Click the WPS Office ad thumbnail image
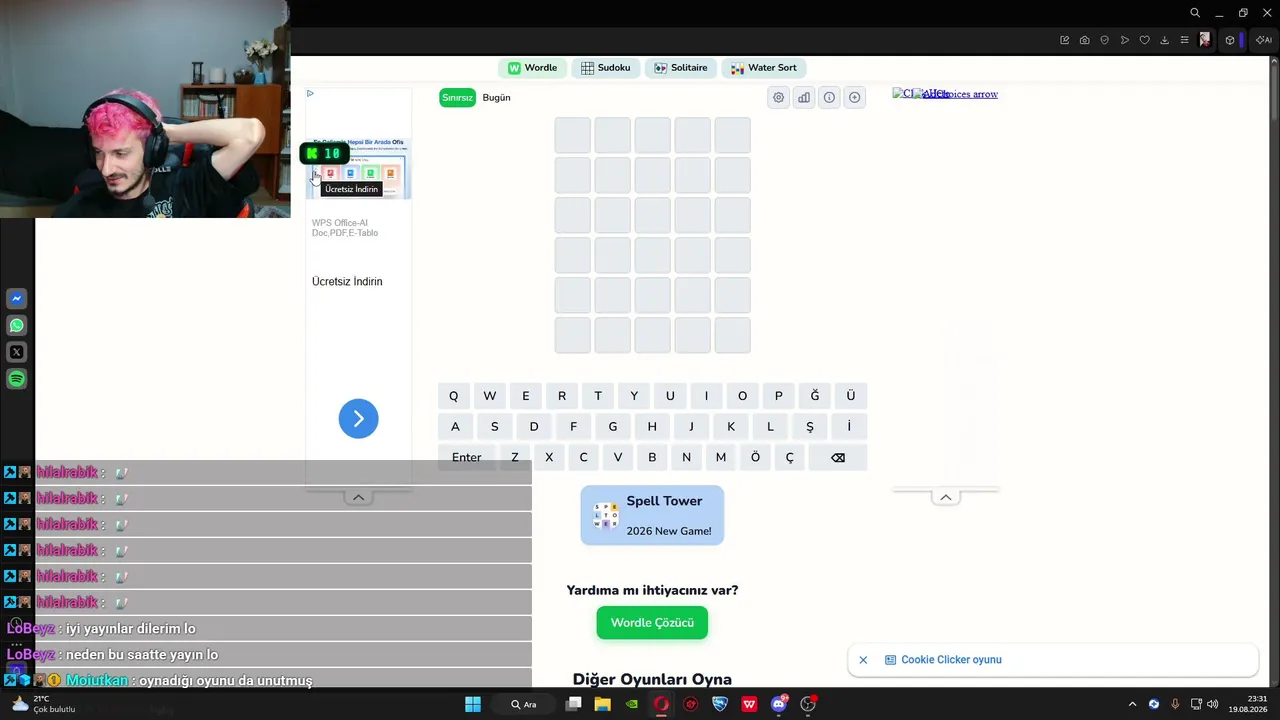Screen dimensions: 1280x720 tap(358, 168)
